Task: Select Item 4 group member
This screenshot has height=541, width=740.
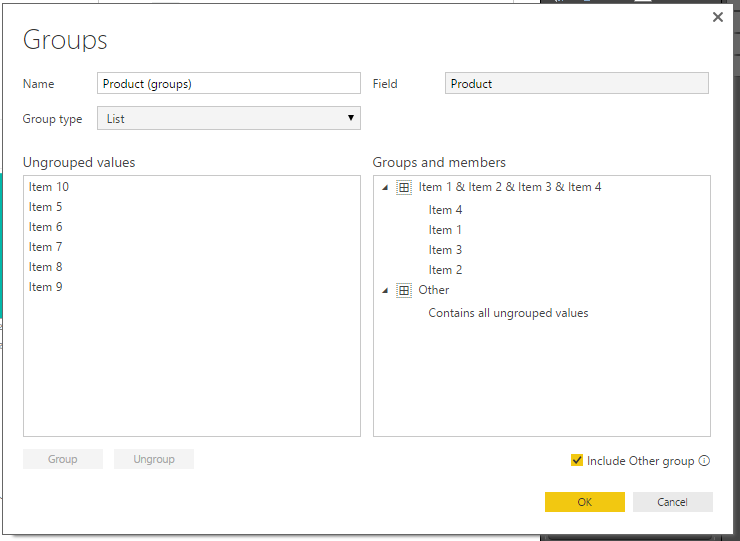Action: point(445,210)
